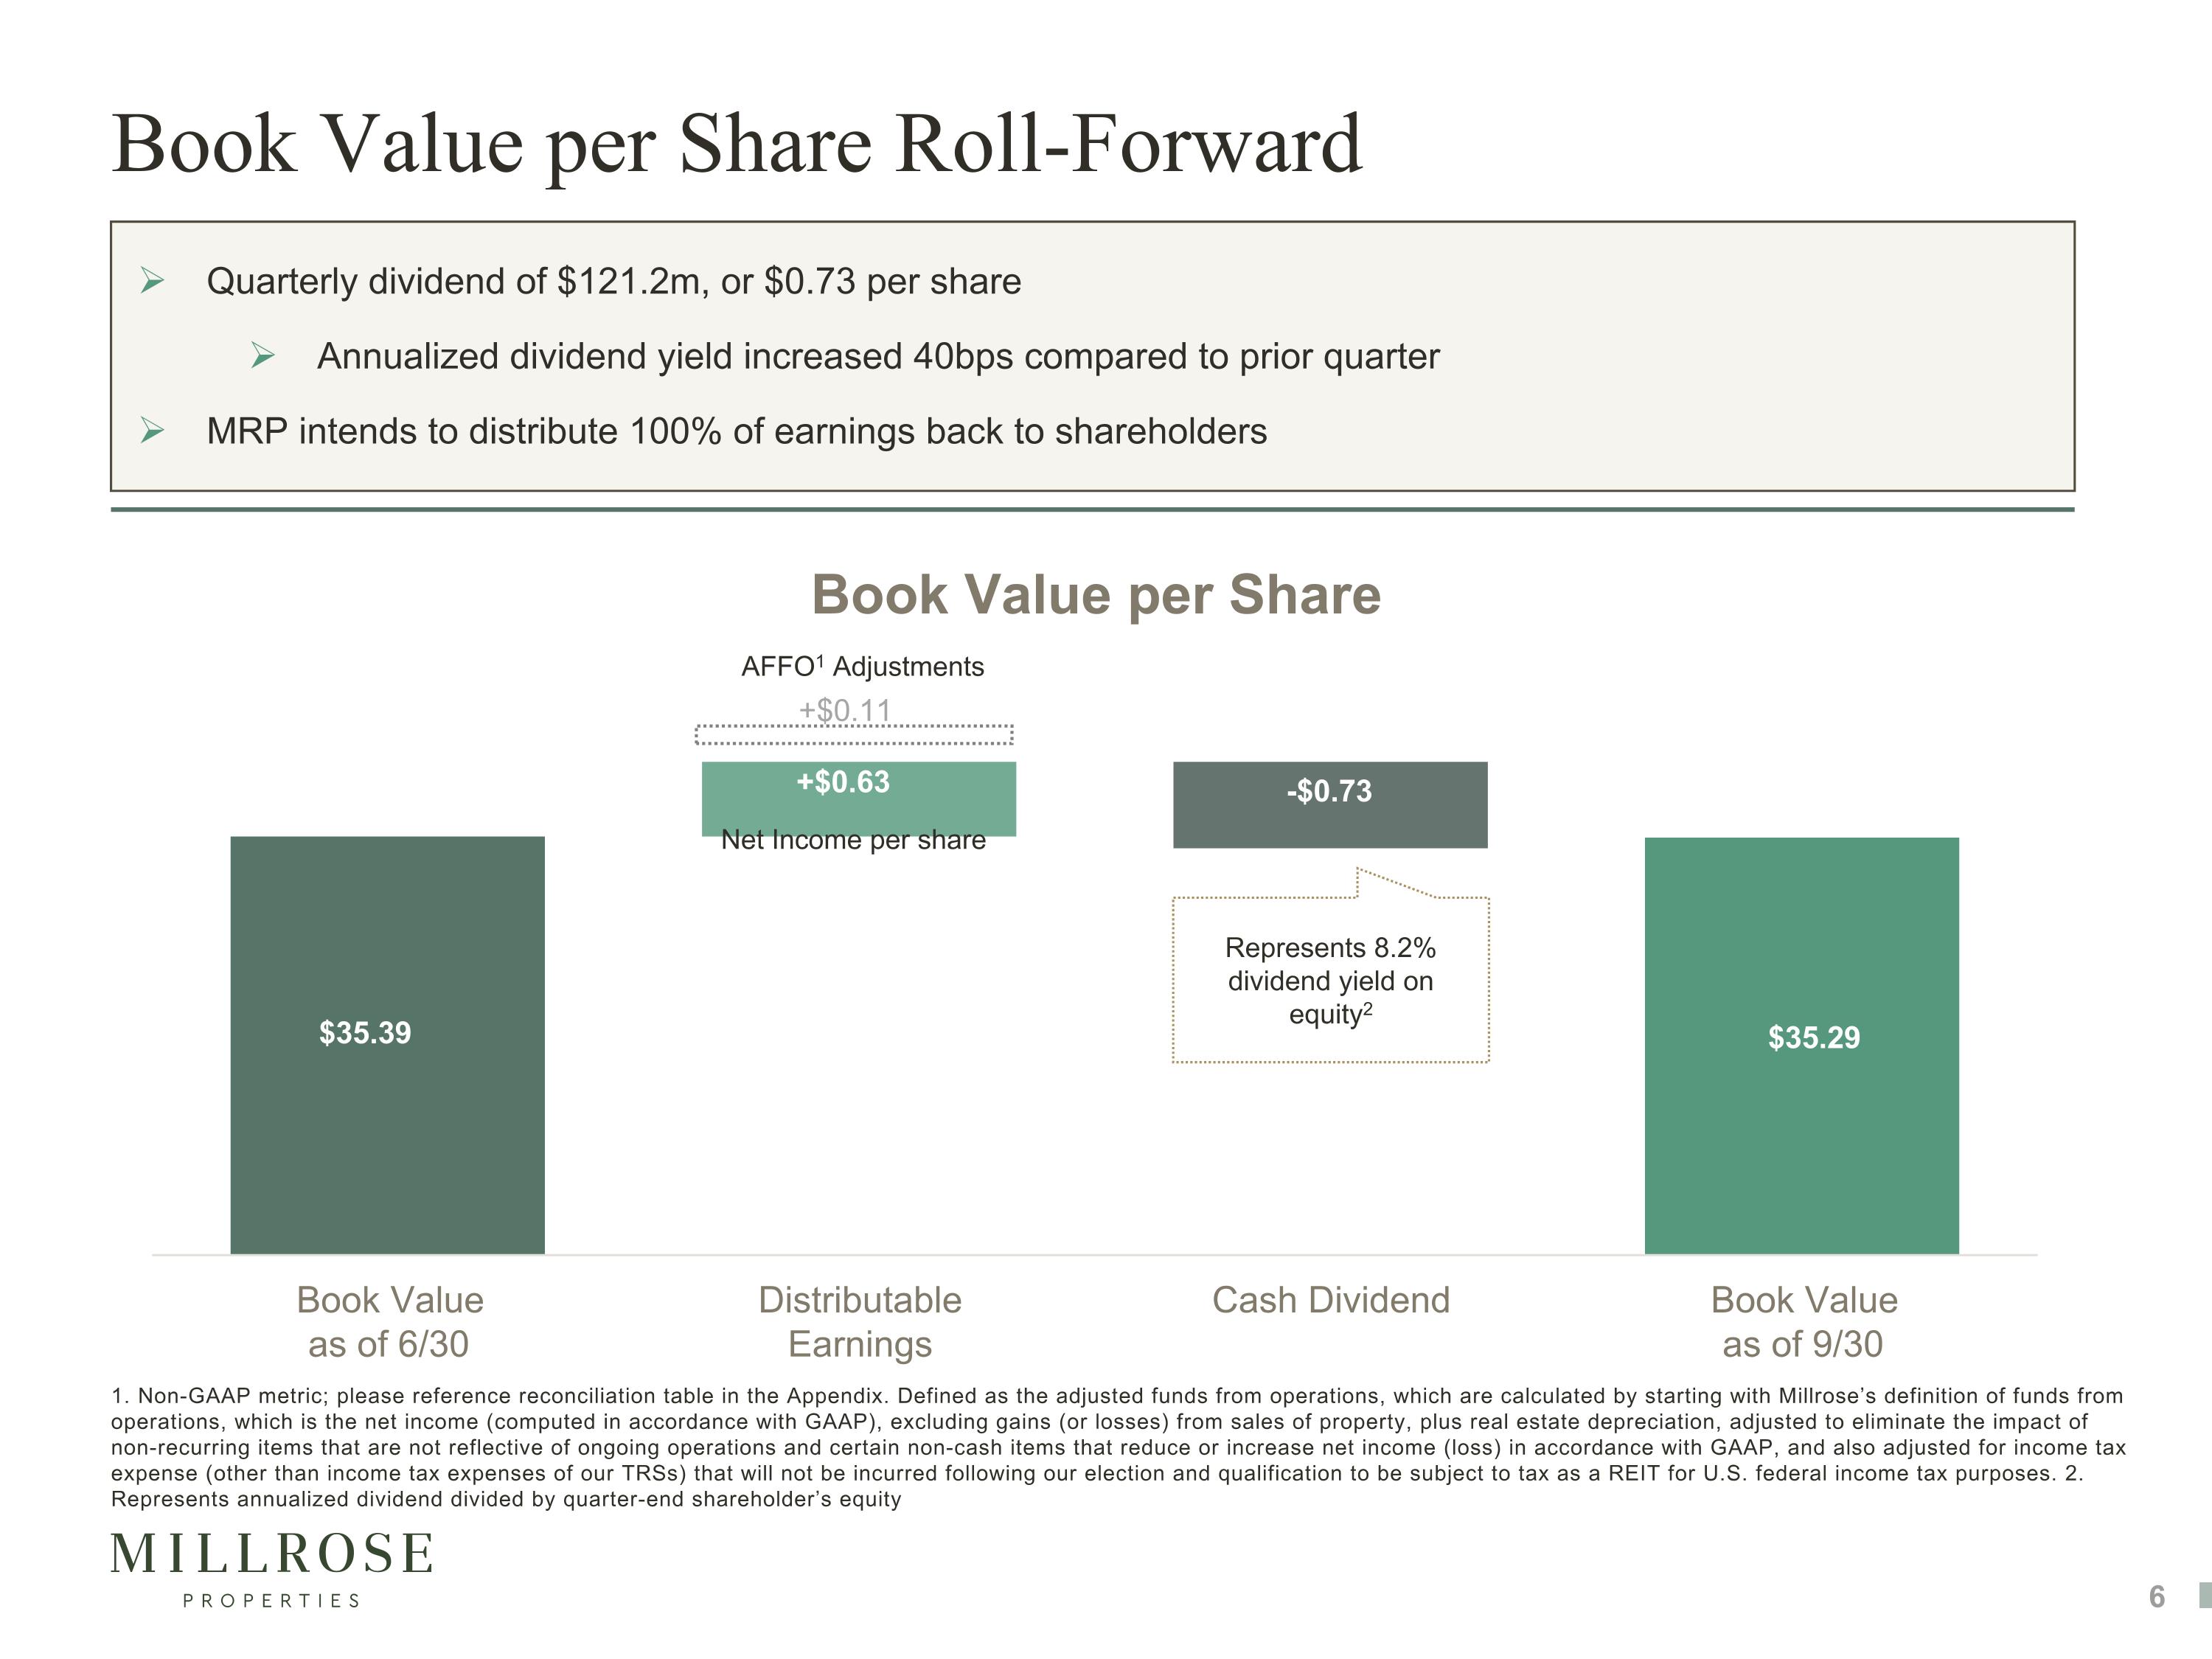Screen dimensions: 2212x1659
Task: Click the slide title Book Value per Share Roll-Forward
Action: click(736, 144)
